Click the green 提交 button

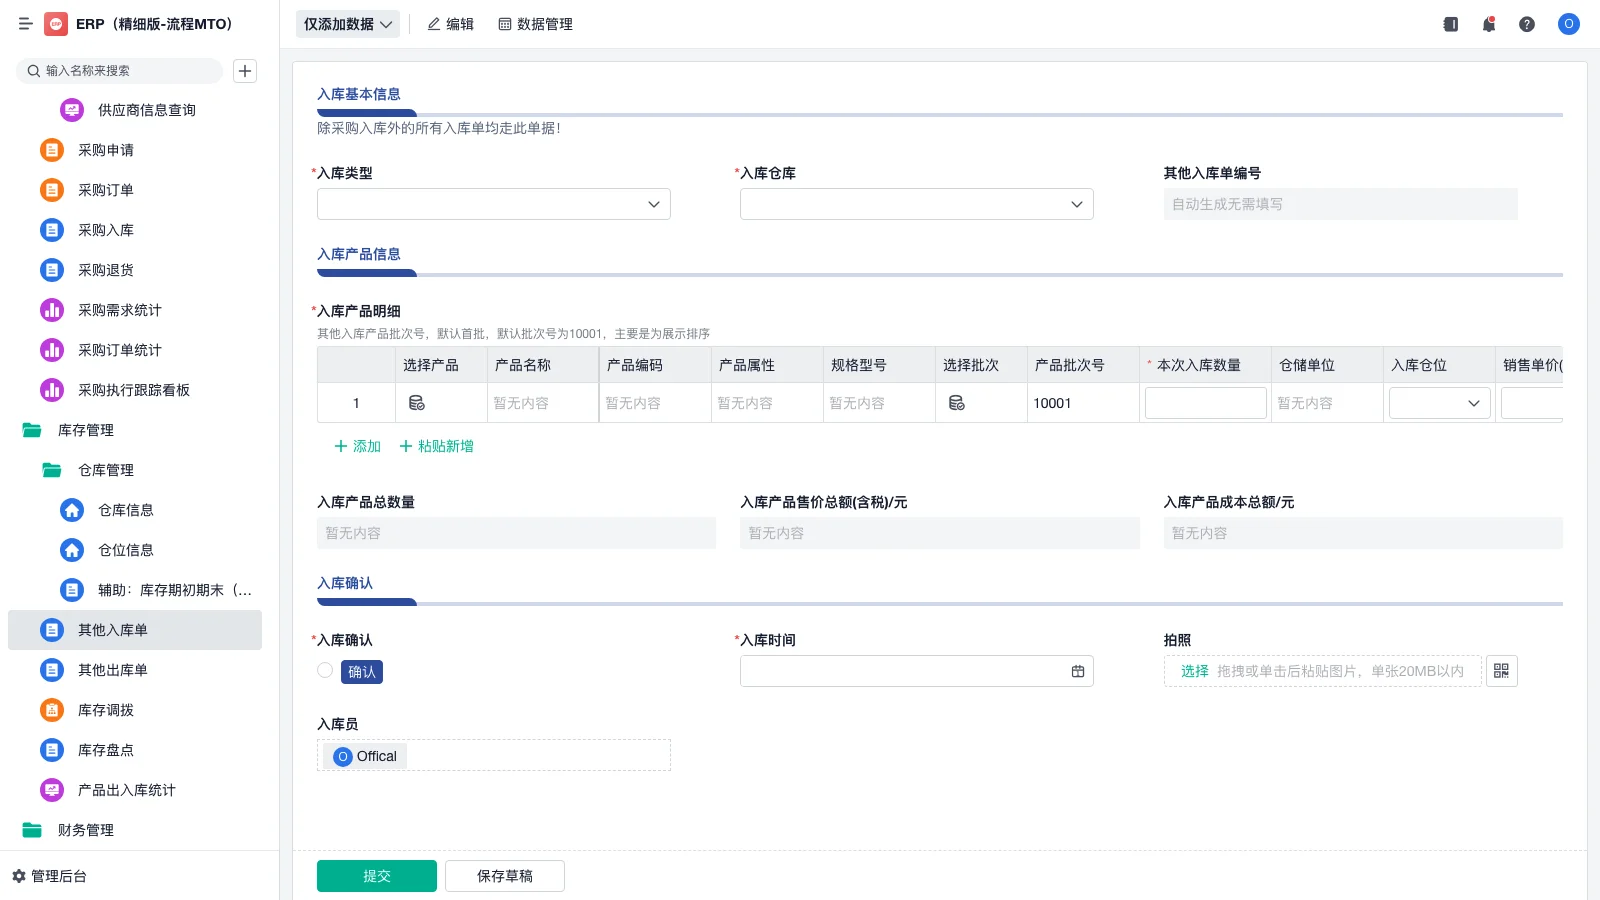click(x=376, y=876)
